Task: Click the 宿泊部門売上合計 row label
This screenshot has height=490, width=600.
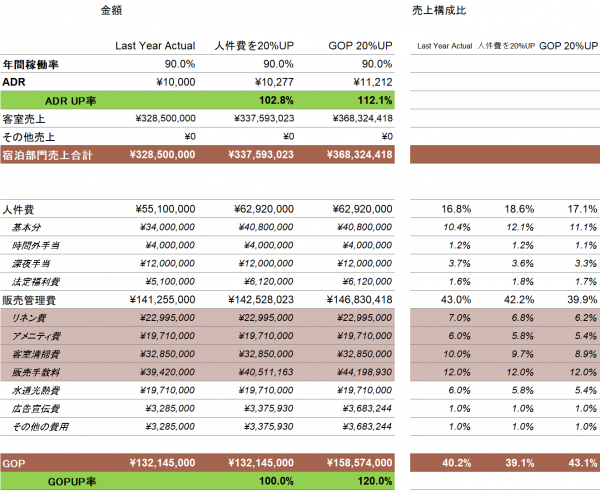Action: pos(47,155)
